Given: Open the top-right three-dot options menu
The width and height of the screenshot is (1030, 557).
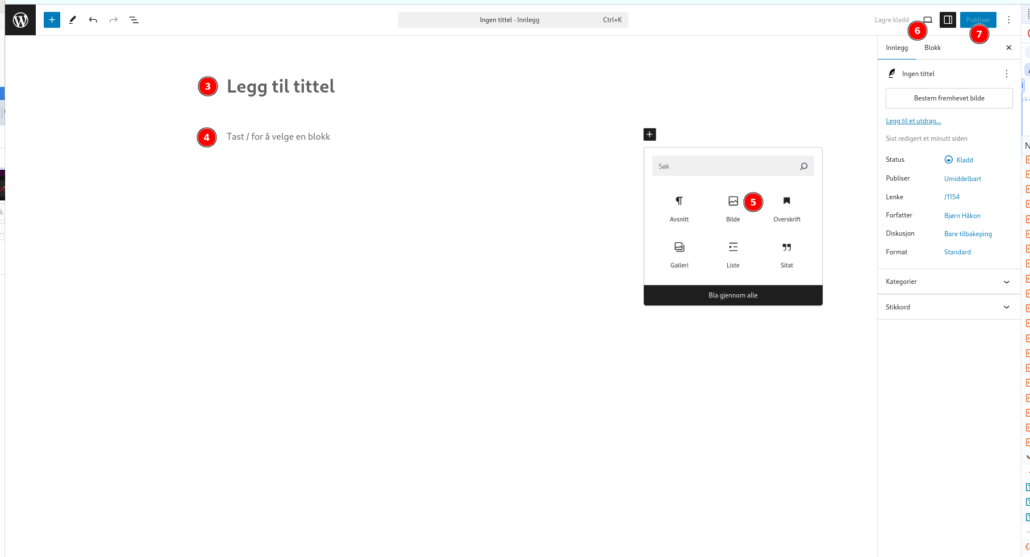Looking at the screenshot, I should [x=1008, y=19].
